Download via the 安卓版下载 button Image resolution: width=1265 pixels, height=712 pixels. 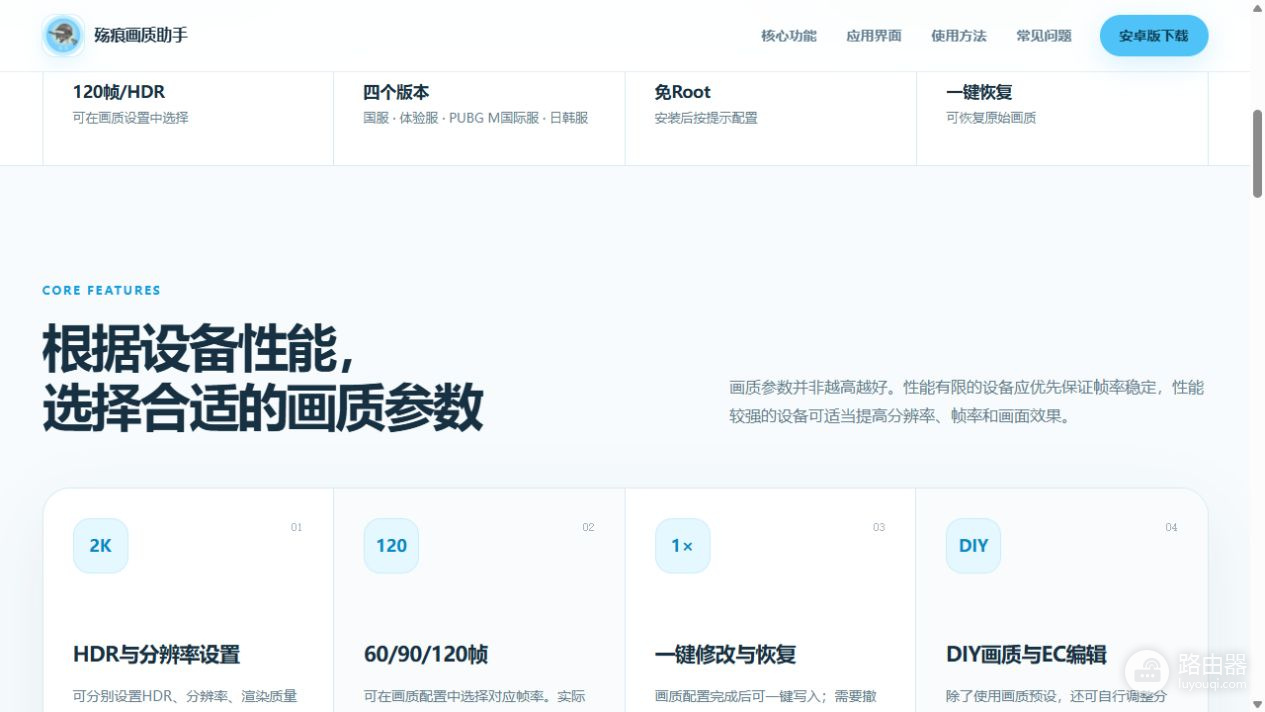(x=1154, y=36)
